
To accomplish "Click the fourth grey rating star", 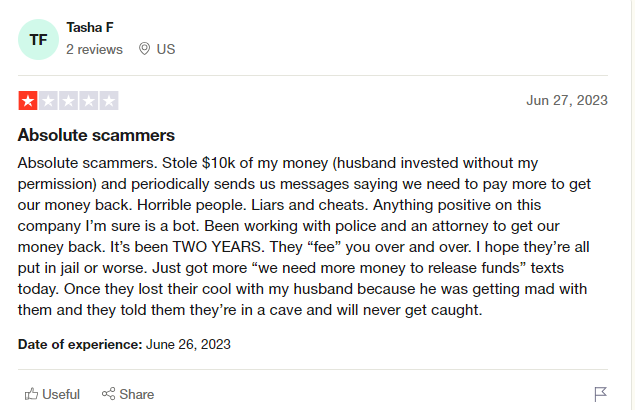I will point(89,100).
